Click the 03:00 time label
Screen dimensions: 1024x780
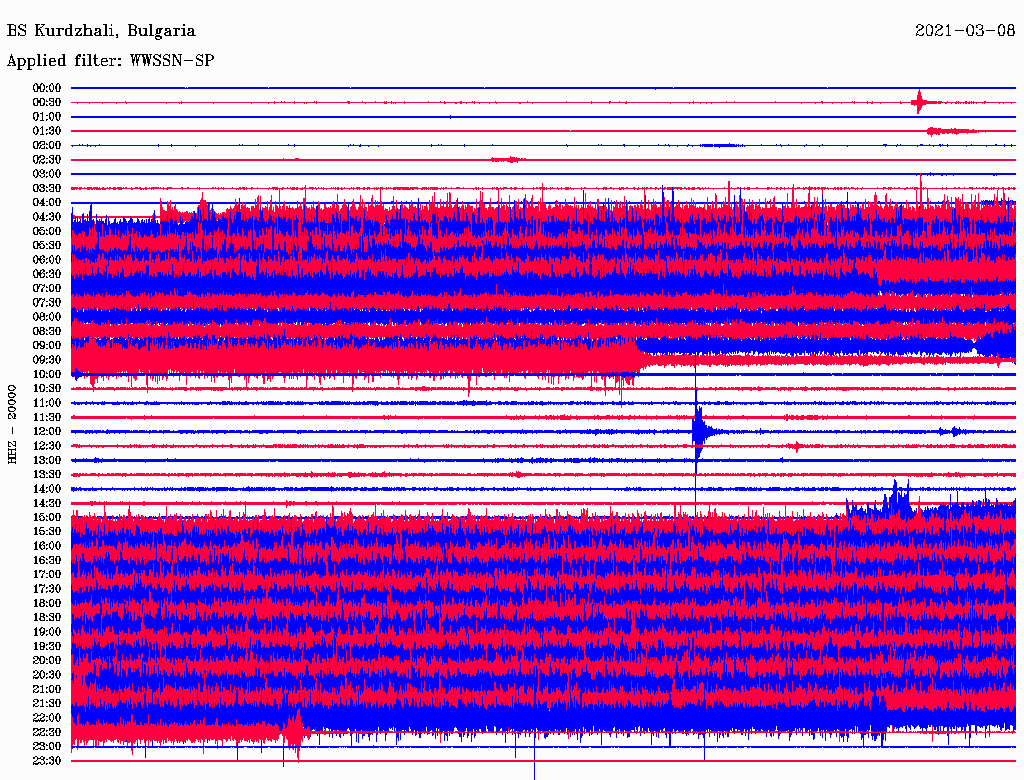[47, 174]
